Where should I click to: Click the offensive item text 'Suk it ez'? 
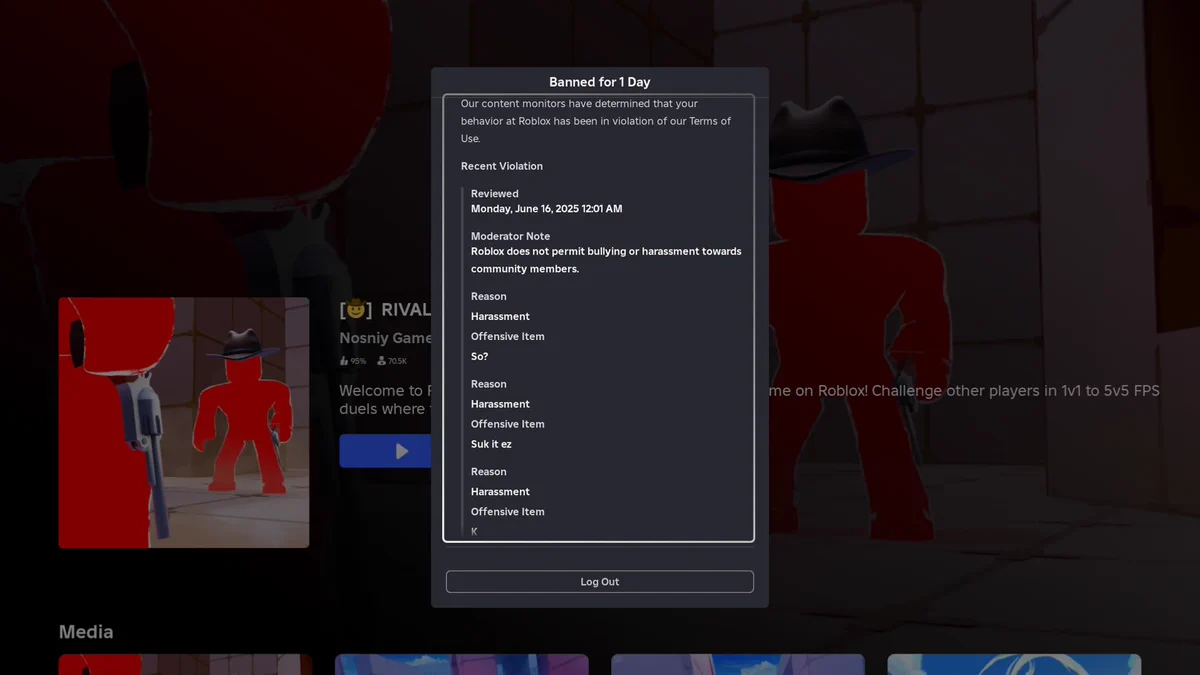491,444
